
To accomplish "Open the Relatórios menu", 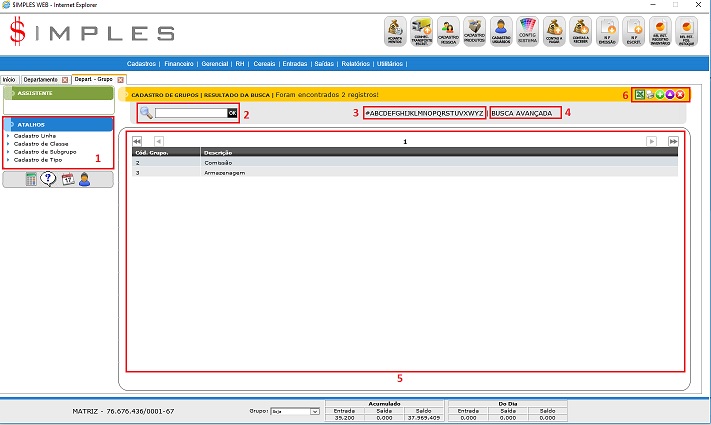I will (355, 63).
